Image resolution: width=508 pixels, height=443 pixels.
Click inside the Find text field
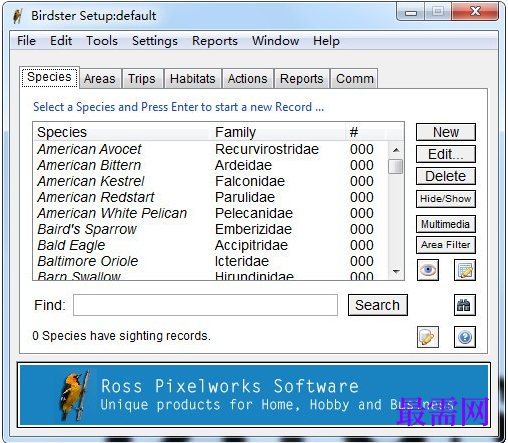coord(205,305)
